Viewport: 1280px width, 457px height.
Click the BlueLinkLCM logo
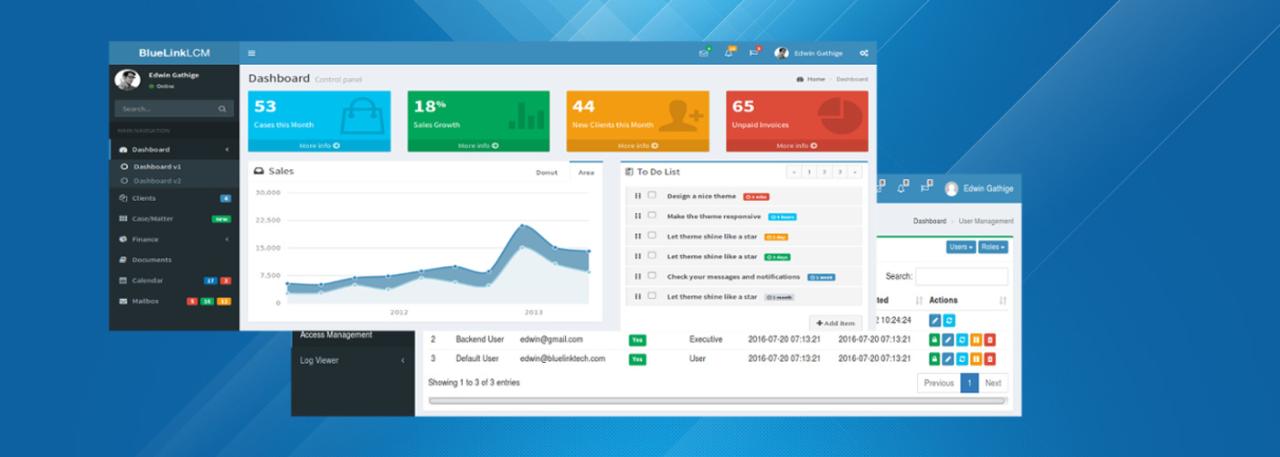point(174,53)
